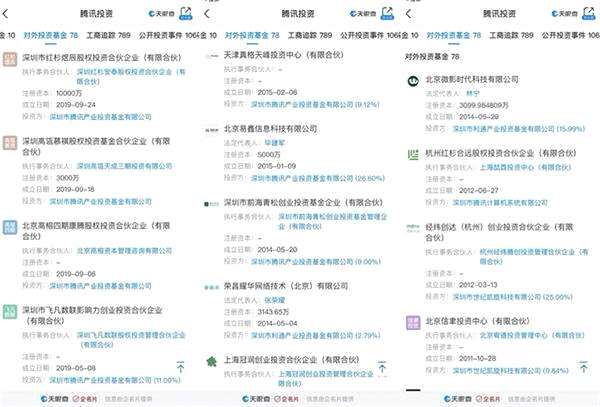This screenshot has height=407, width=600.
Task: Click the logo of 荣昌耀华网络技术（北京）有限公司
Action: click(x=212, y=287)
